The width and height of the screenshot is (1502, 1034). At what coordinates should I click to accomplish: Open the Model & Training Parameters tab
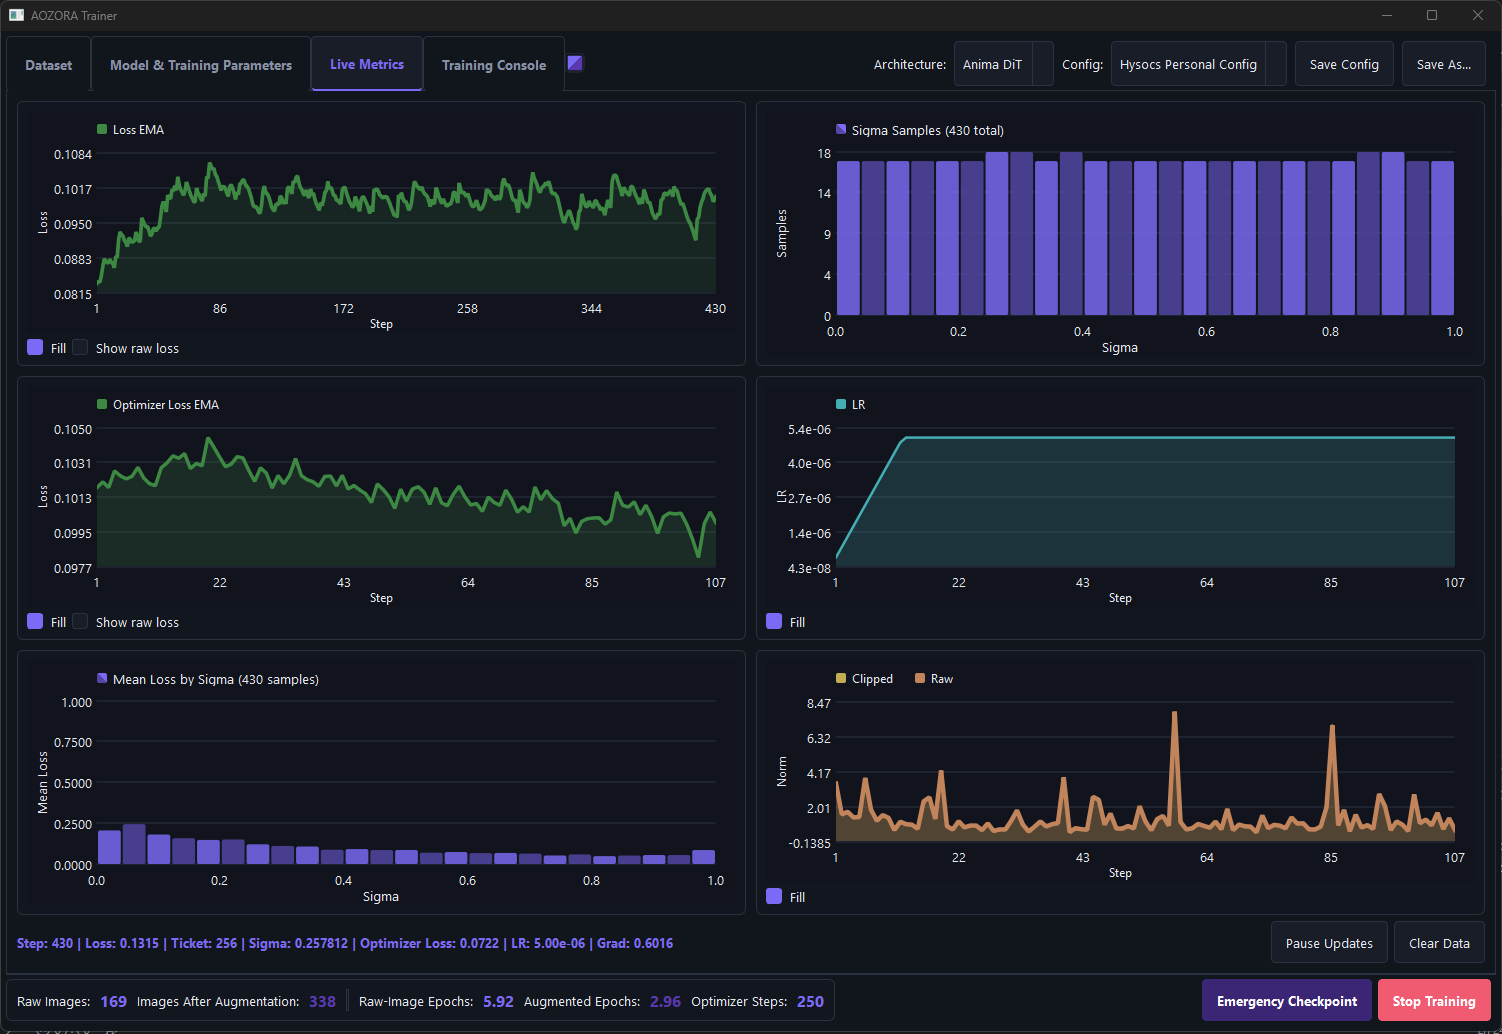201,65
